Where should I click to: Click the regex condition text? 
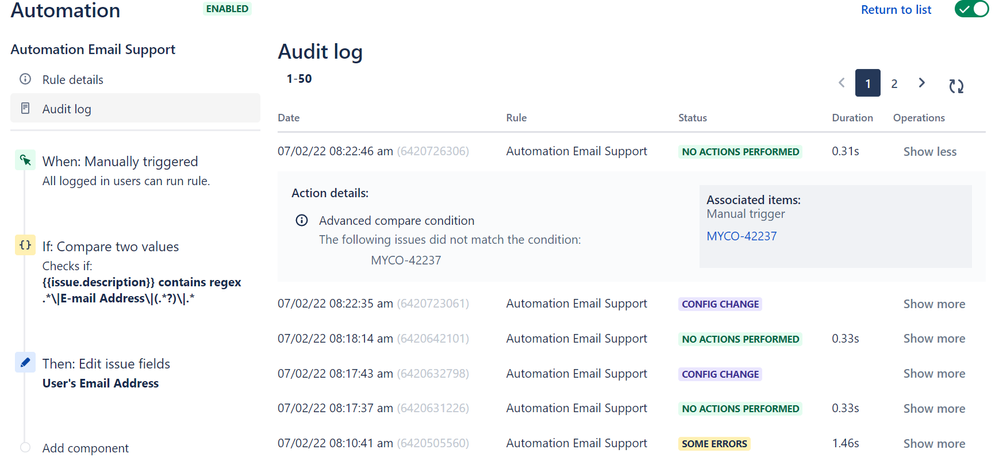[x=141, y=290]
